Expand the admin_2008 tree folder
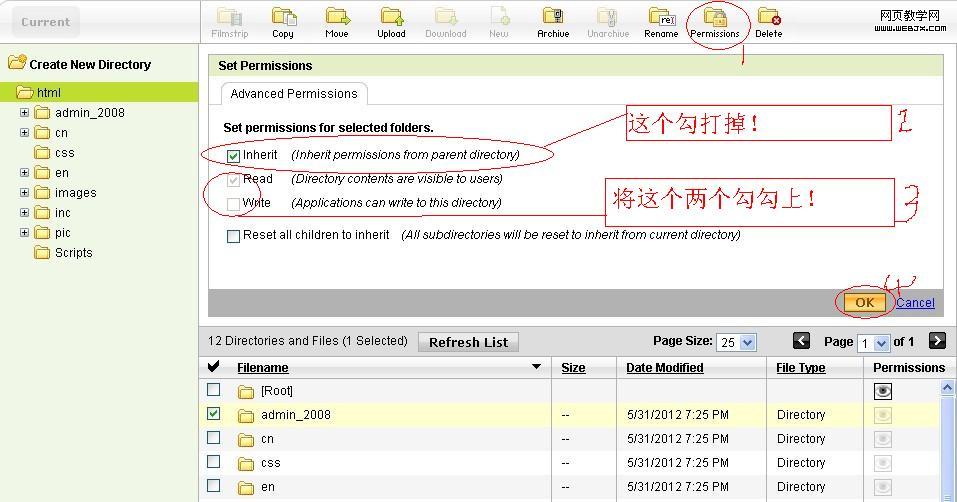This screenshot has width=957, height=502. pyautogui.click(x=25, y=112)
